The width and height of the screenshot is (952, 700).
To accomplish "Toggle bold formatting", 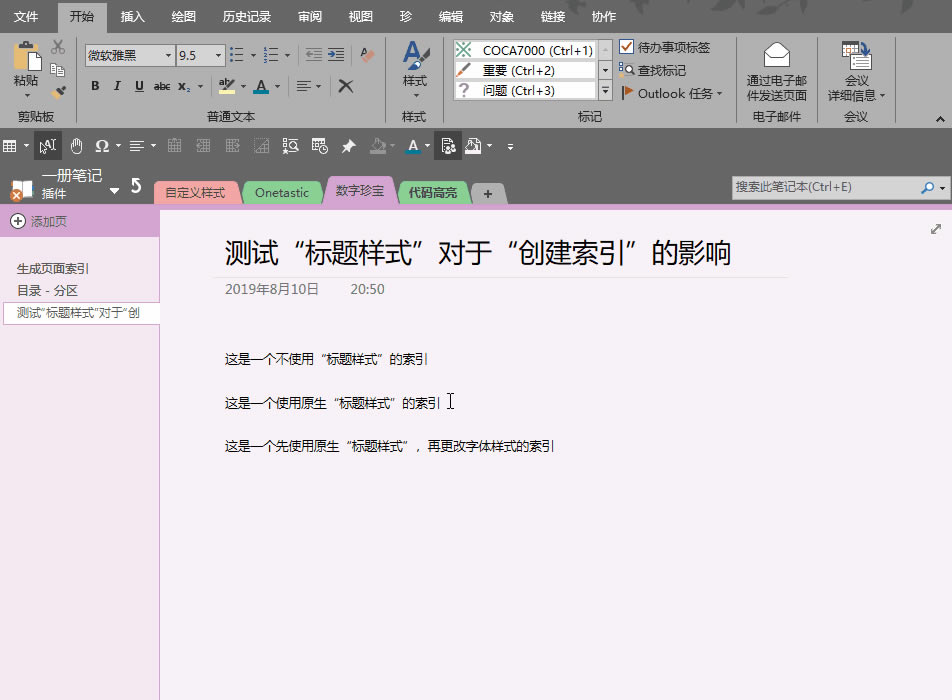I will click(x=95, y=86).
